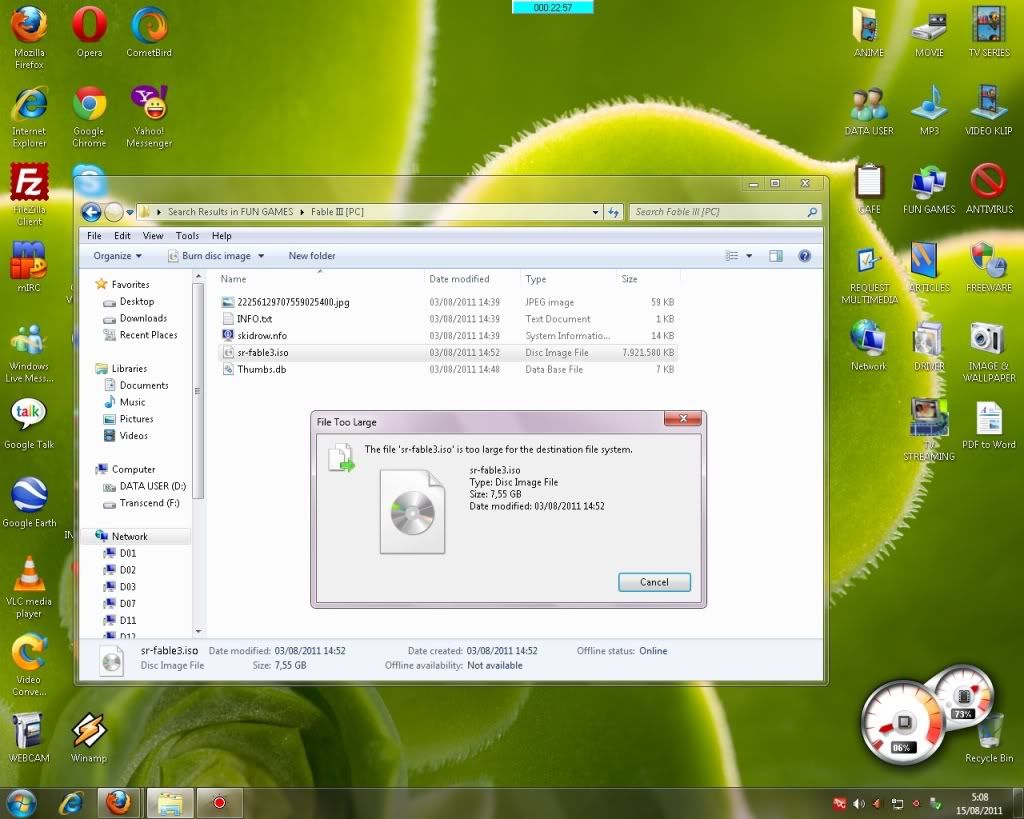The height and width of the screenshot is (819, 1024).
Task: Open the File menu
Action: click(x=94, y=236)
